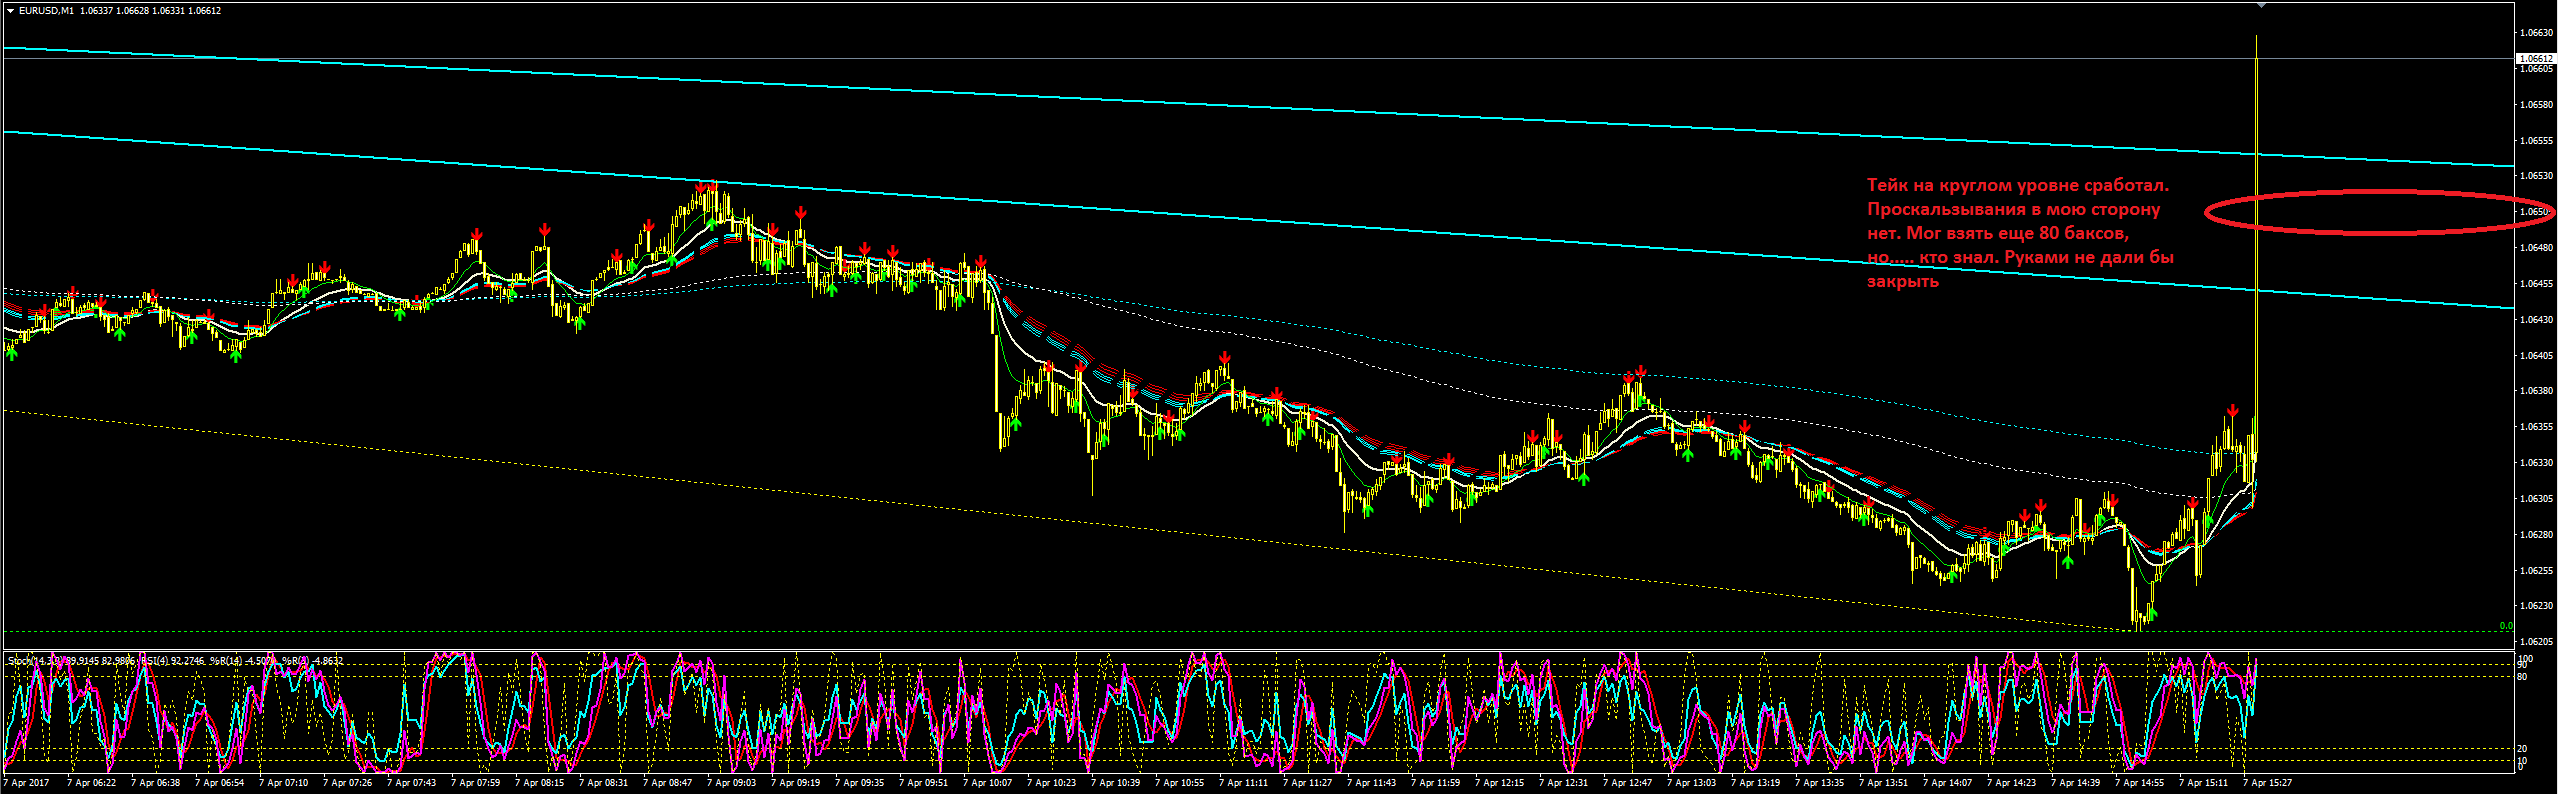Click the 1.06280 price scale label

[2536, 535]
